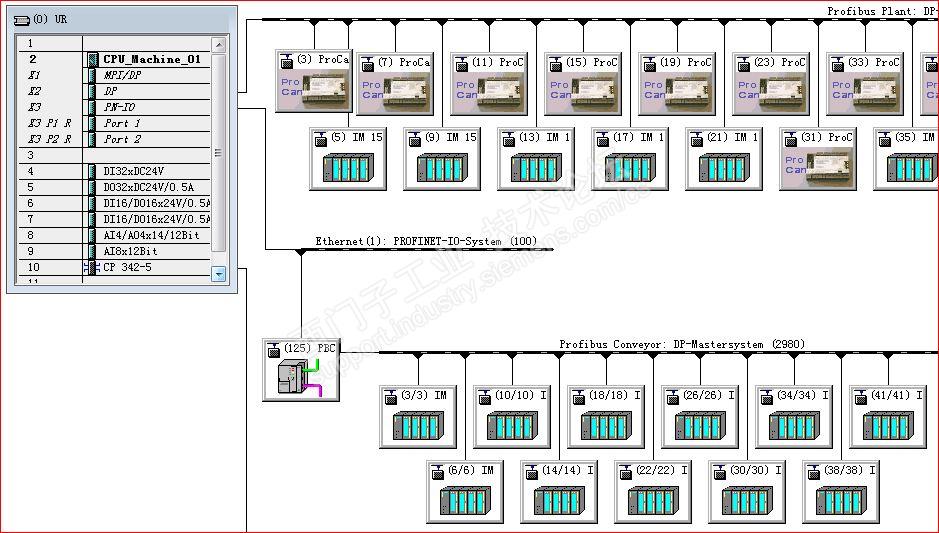The image size is (939, 533).
Task: Select conveyor station (3/3) IM
Action: coord(418,417)
